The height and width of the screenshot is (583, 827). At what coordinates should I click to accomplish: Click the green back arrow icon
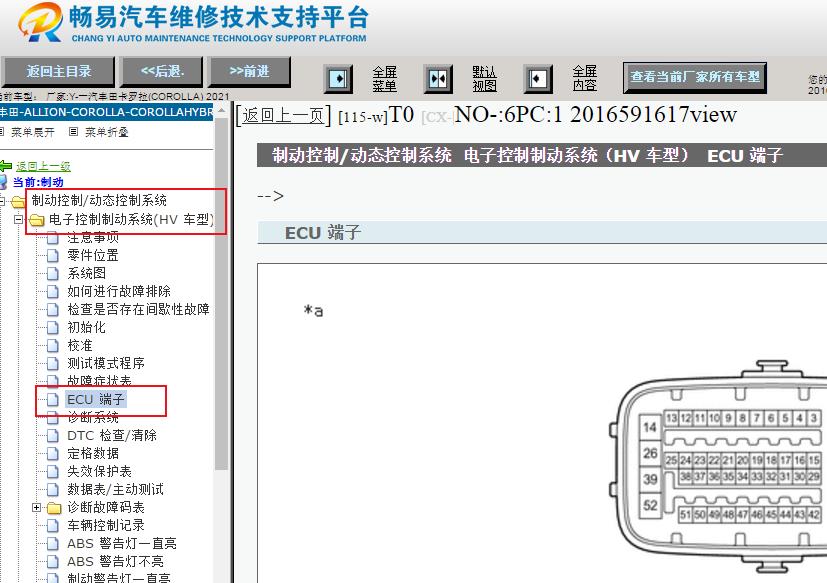(x=6, y=166)
